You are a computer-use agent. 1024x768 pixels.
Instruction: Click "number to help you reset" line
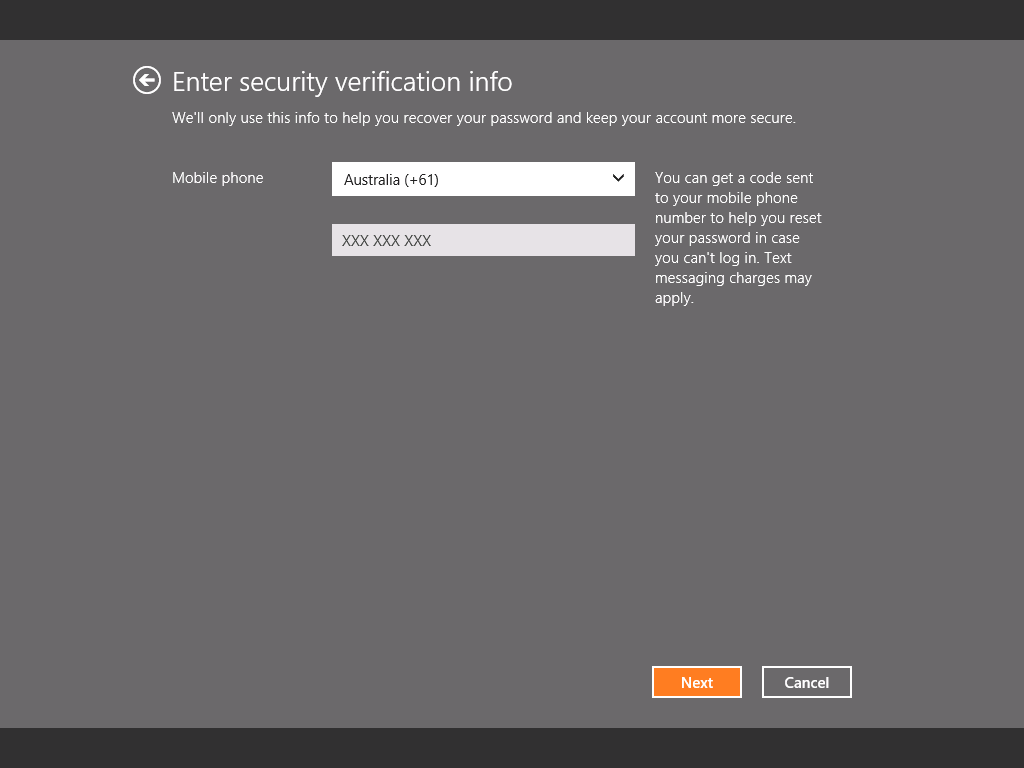[x=738, y=218]
